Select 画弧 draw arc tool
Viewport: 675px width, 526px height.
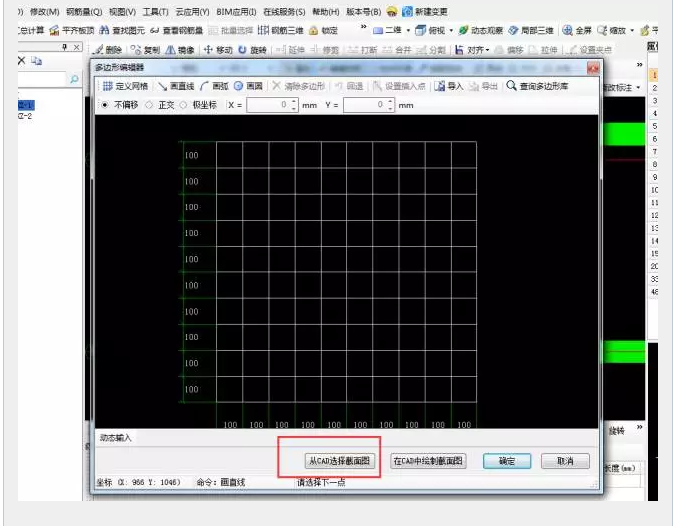pos(214,86)
